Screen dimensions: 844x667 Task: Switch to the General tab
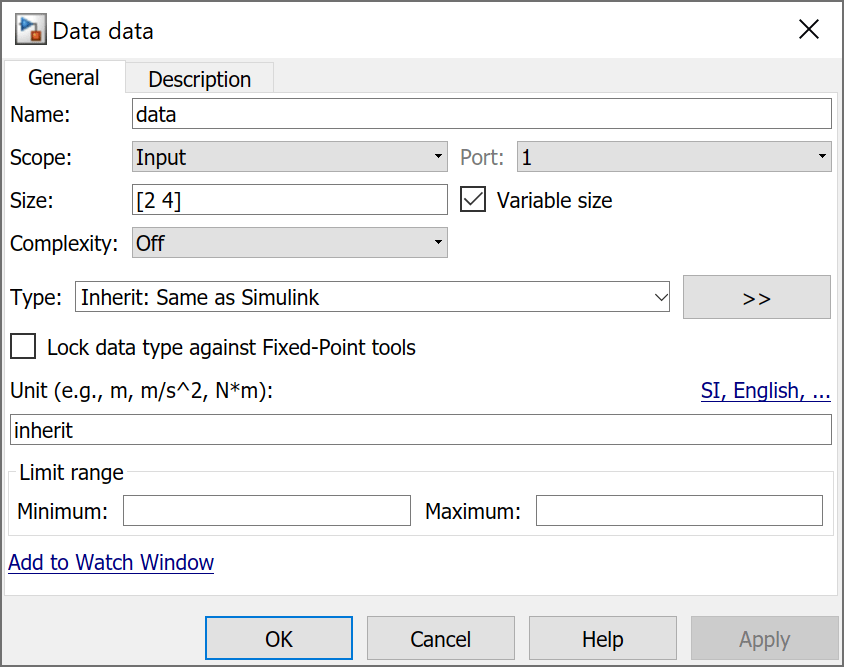coord(64,78)
